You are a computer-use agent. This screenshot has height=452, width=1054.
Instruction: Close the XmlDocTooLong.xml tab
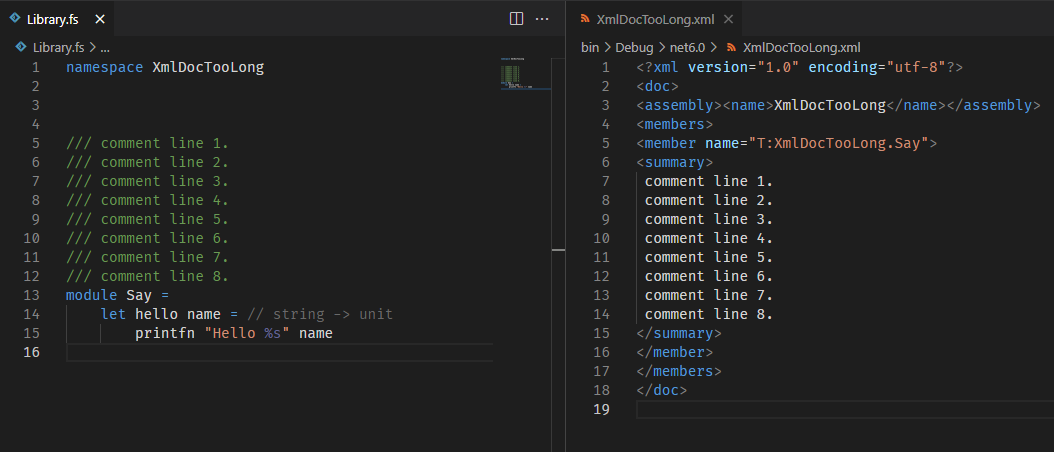pos(726,19)
